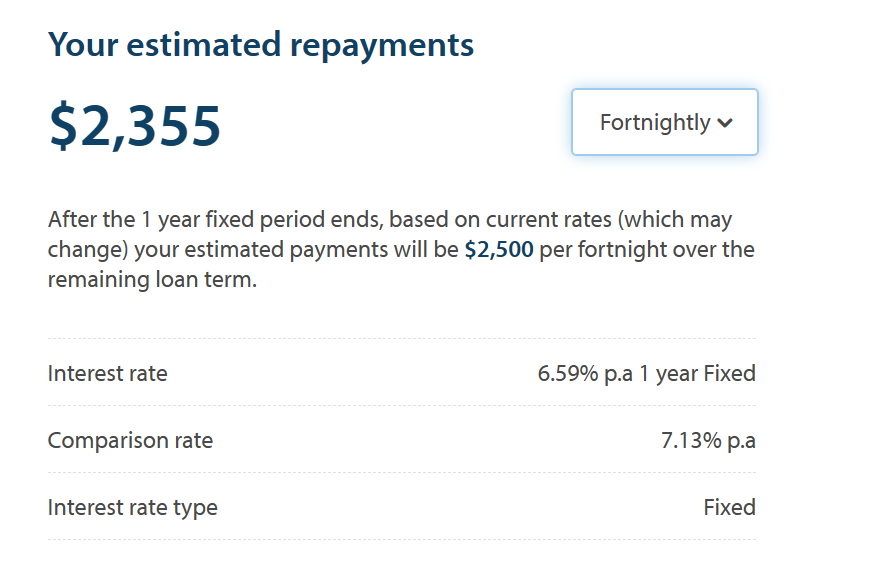Select the 'Your estimated repayments' heading
Viewport: 893px width, 573px height.
pyautogui.click(x=261, y=45)
